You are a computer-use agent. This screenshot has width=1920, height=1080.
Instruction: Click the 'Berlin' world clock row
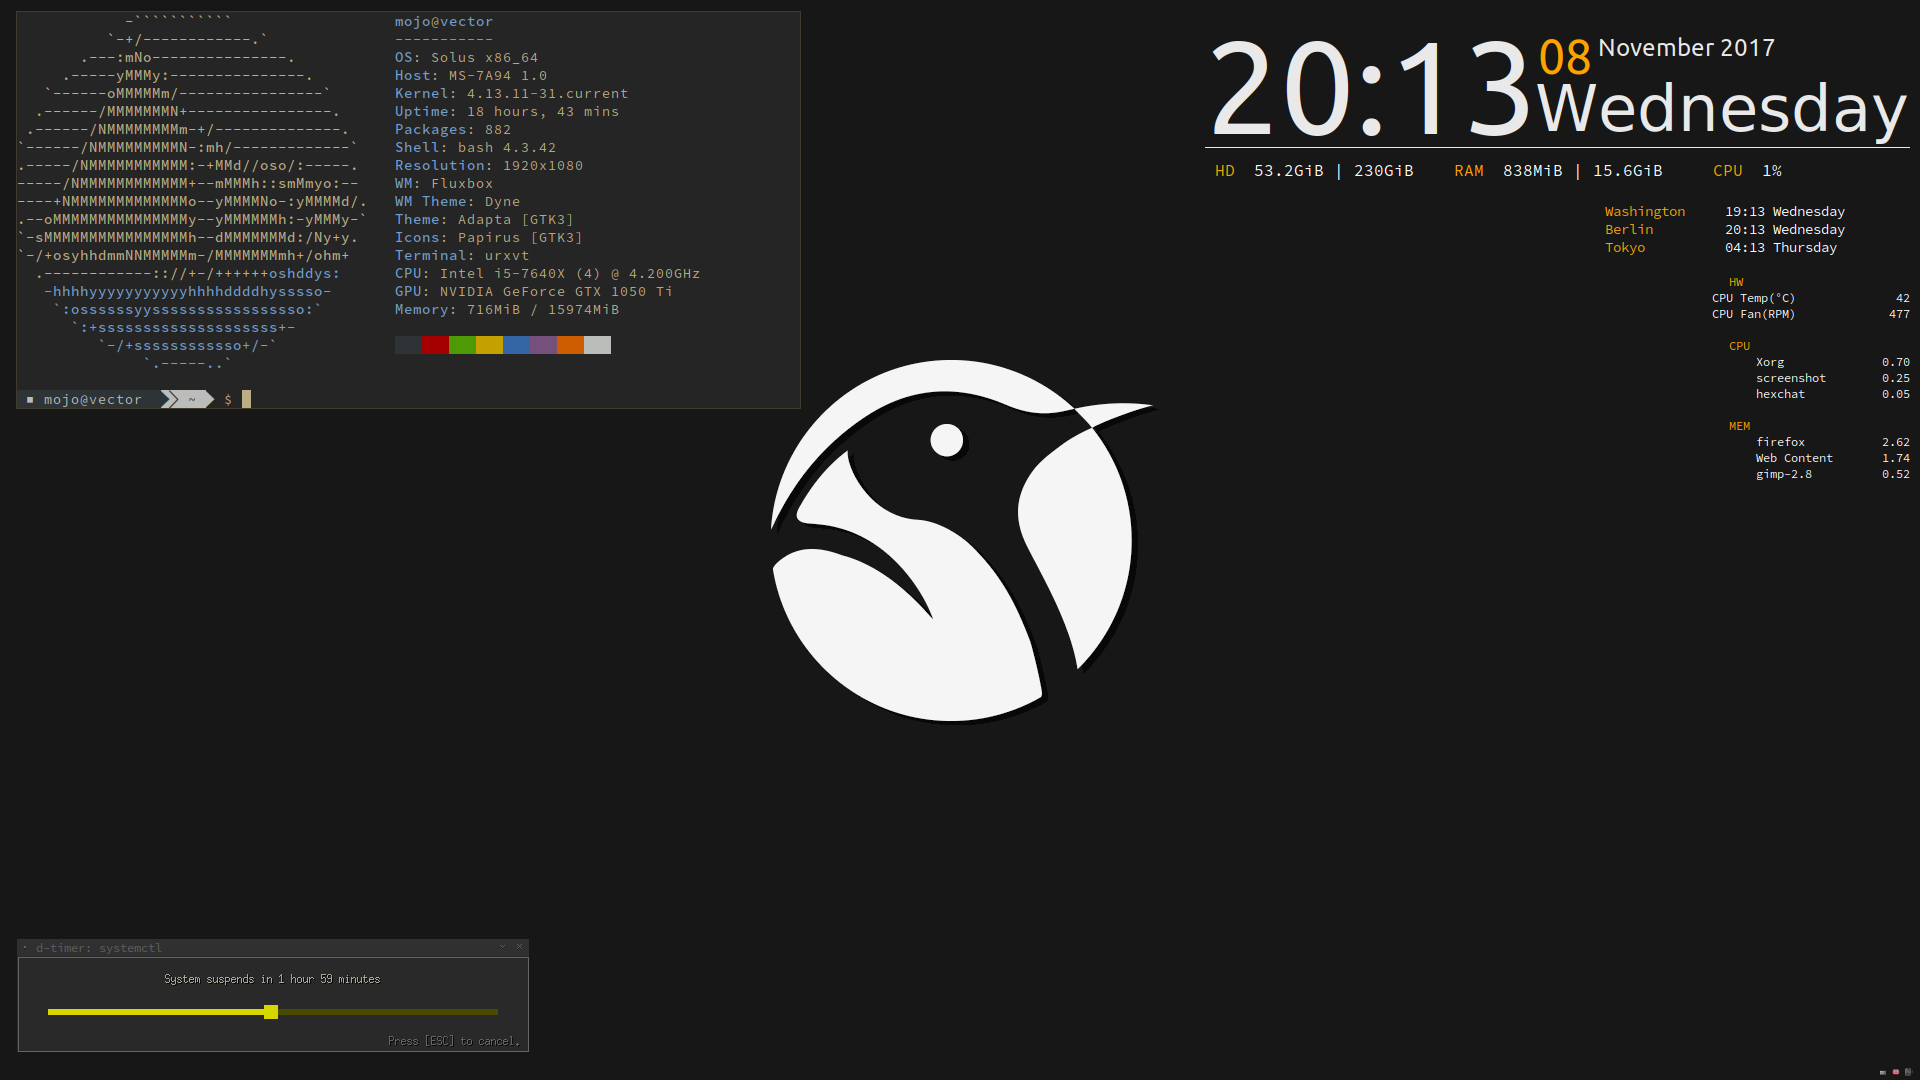click(x=1725, y=230)
